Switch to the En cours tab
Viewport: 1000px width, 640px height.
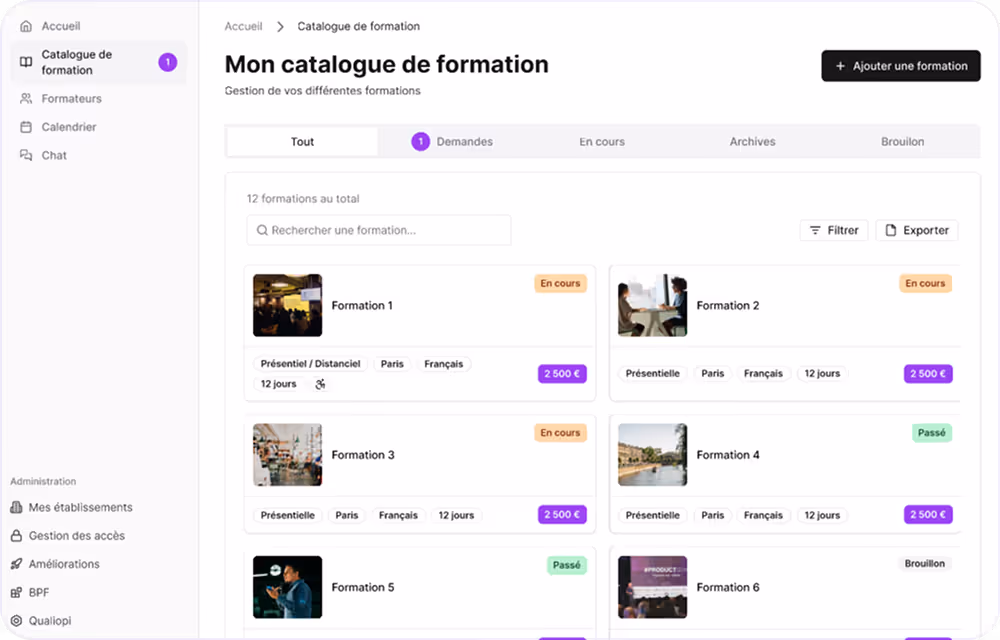click(602, 142)
